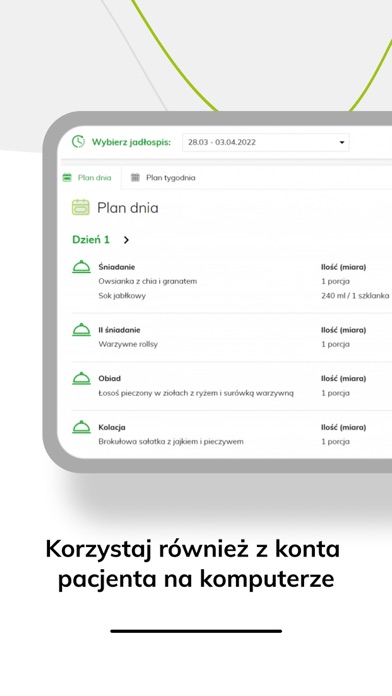Screen dimensions: 392x696
Task: Click the 1 porcja value for Owsianka
Action: coord(335,281)
